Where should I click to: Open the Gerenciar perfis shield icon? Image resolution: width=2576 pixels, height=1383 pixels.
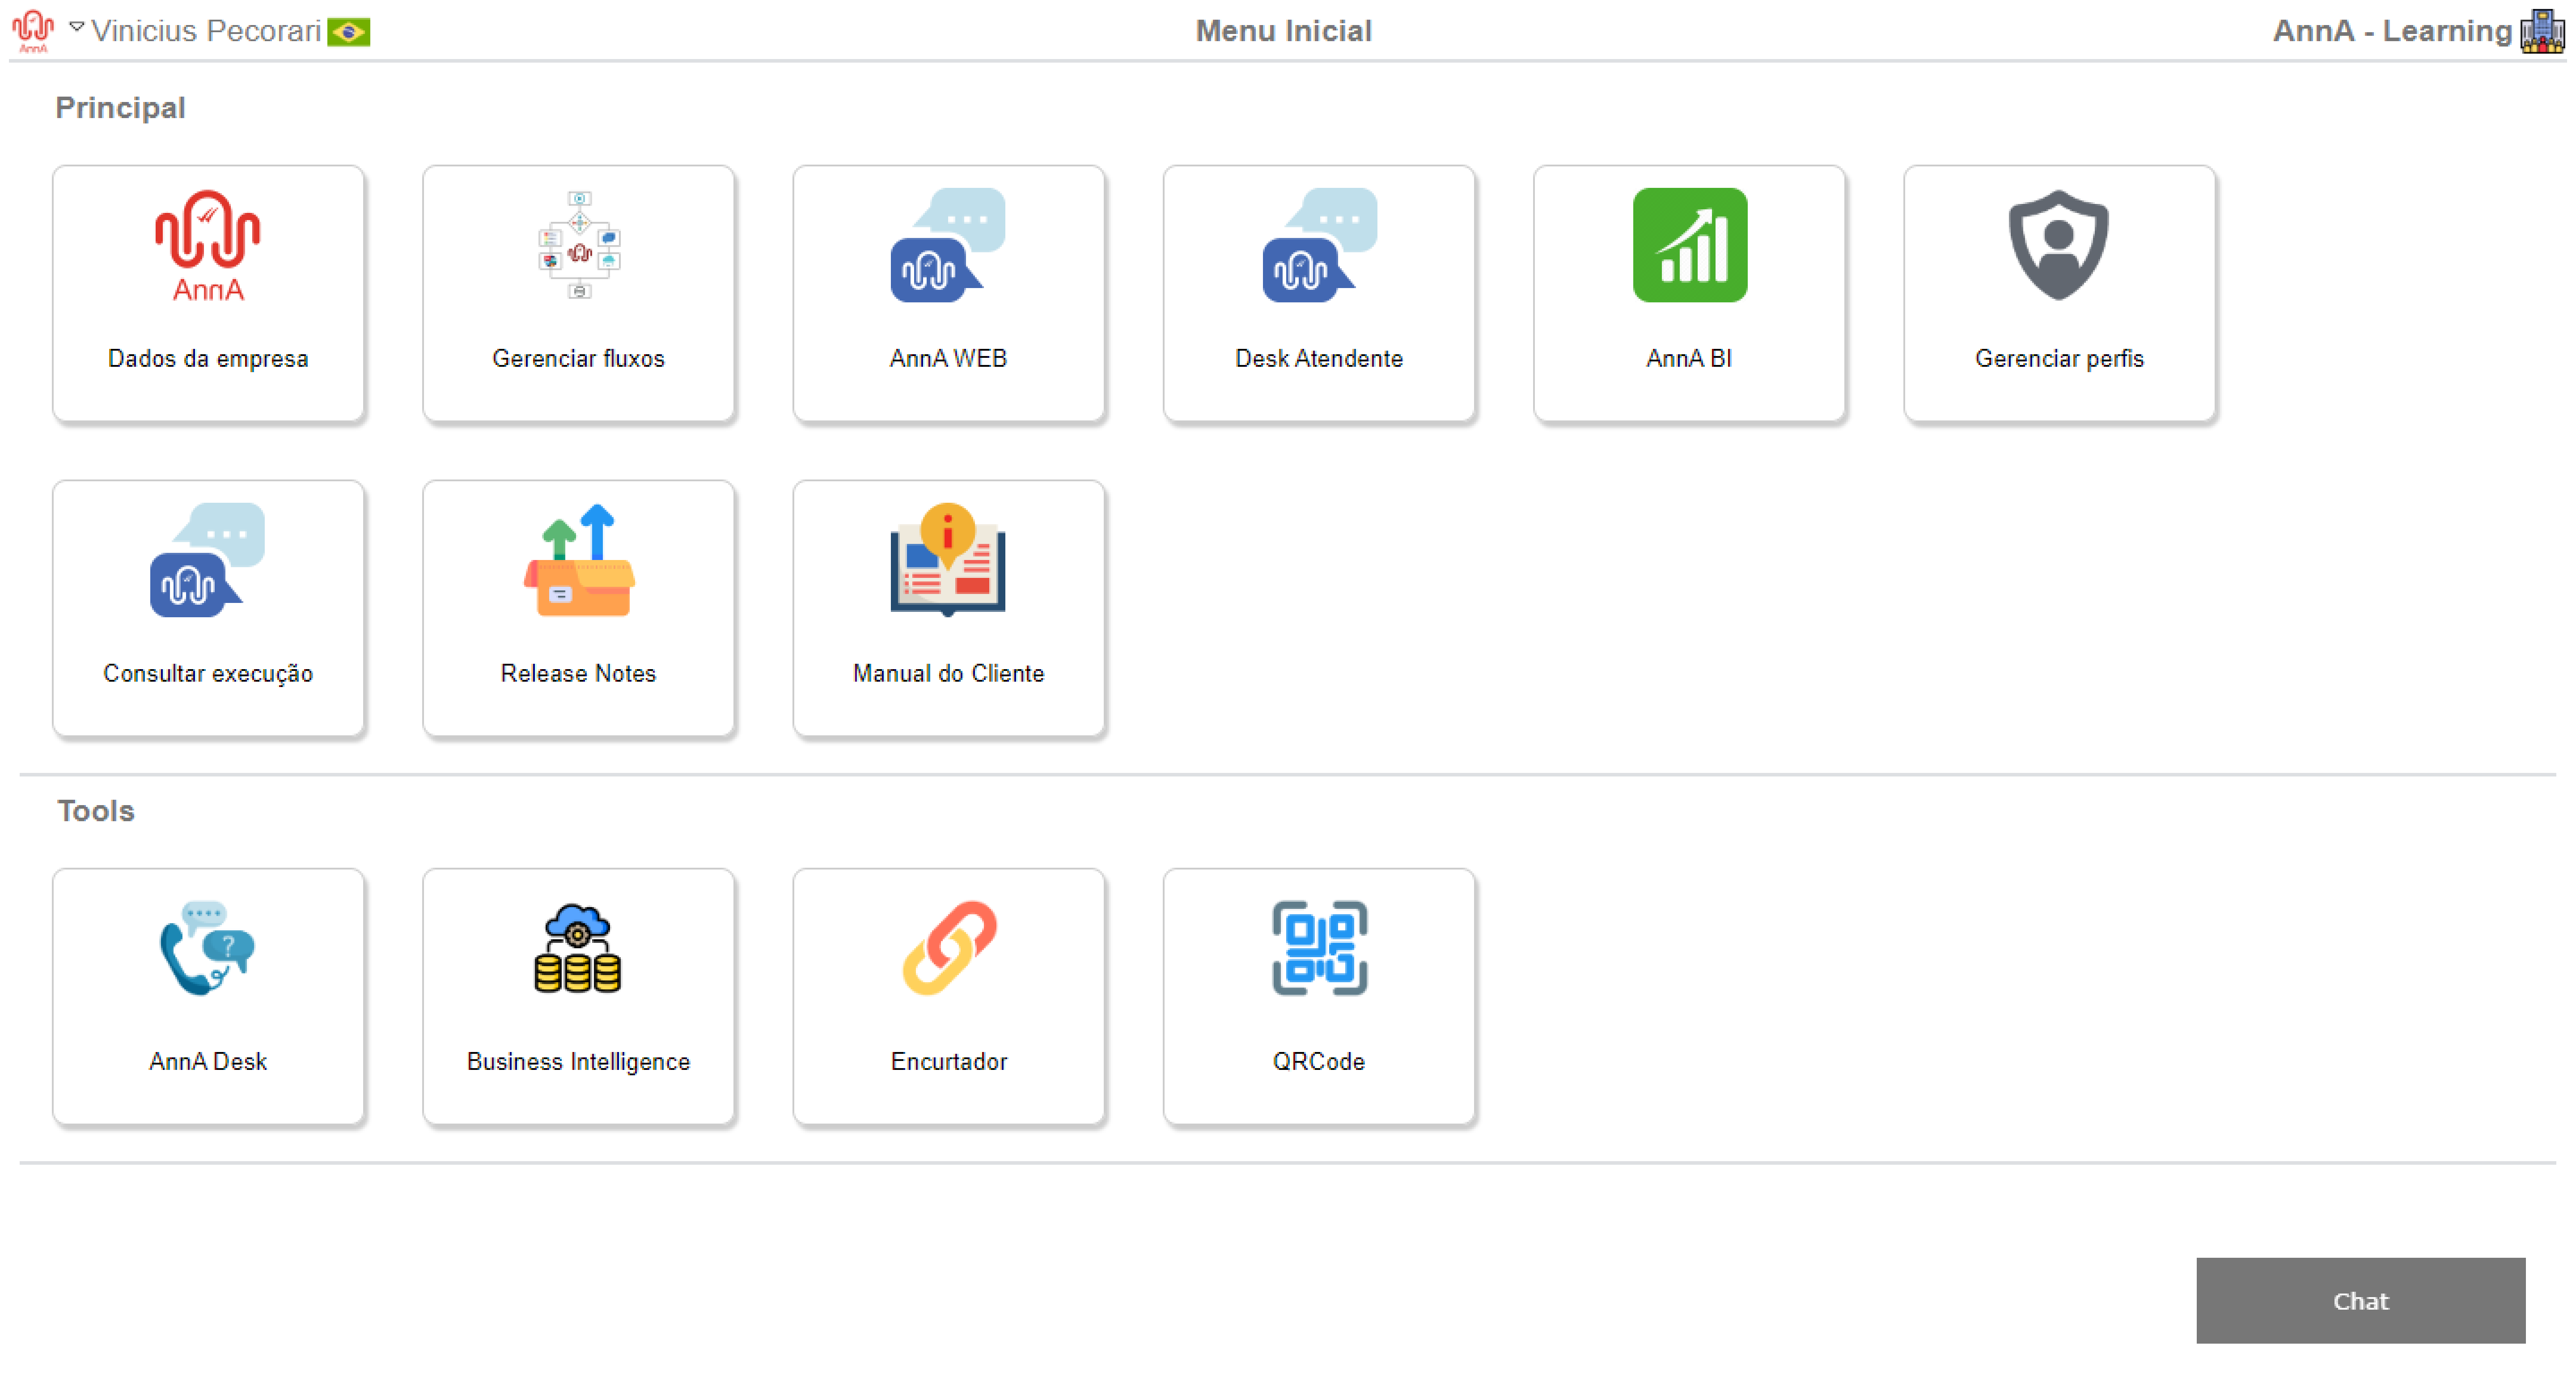2059,245
